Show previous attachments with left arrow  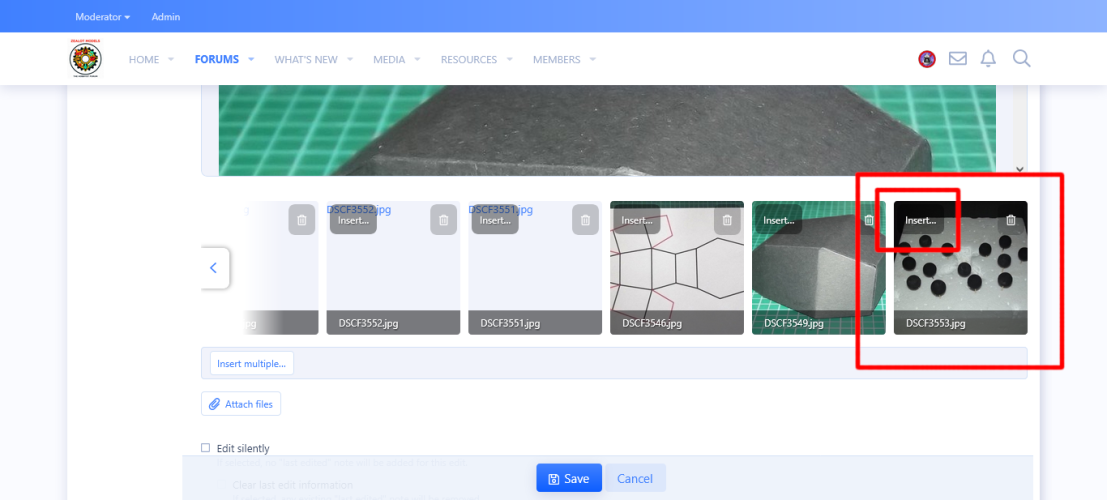(214, 268)
